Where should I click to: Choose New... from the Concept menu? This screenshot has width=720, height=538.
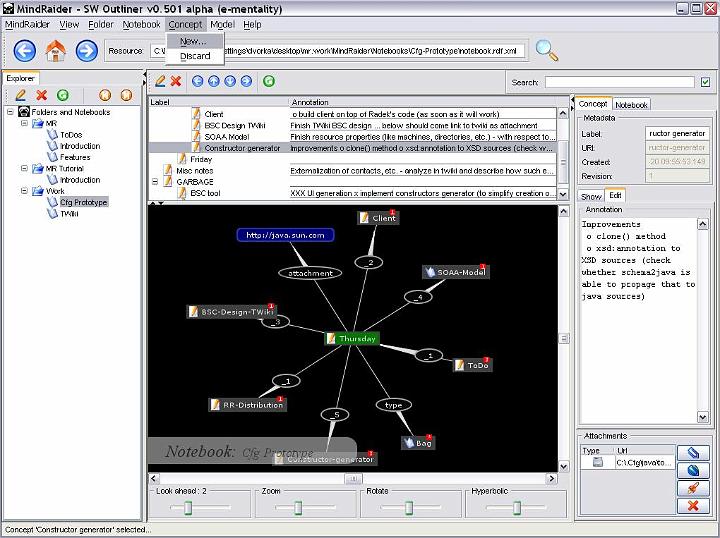click(x=195, y=41)
